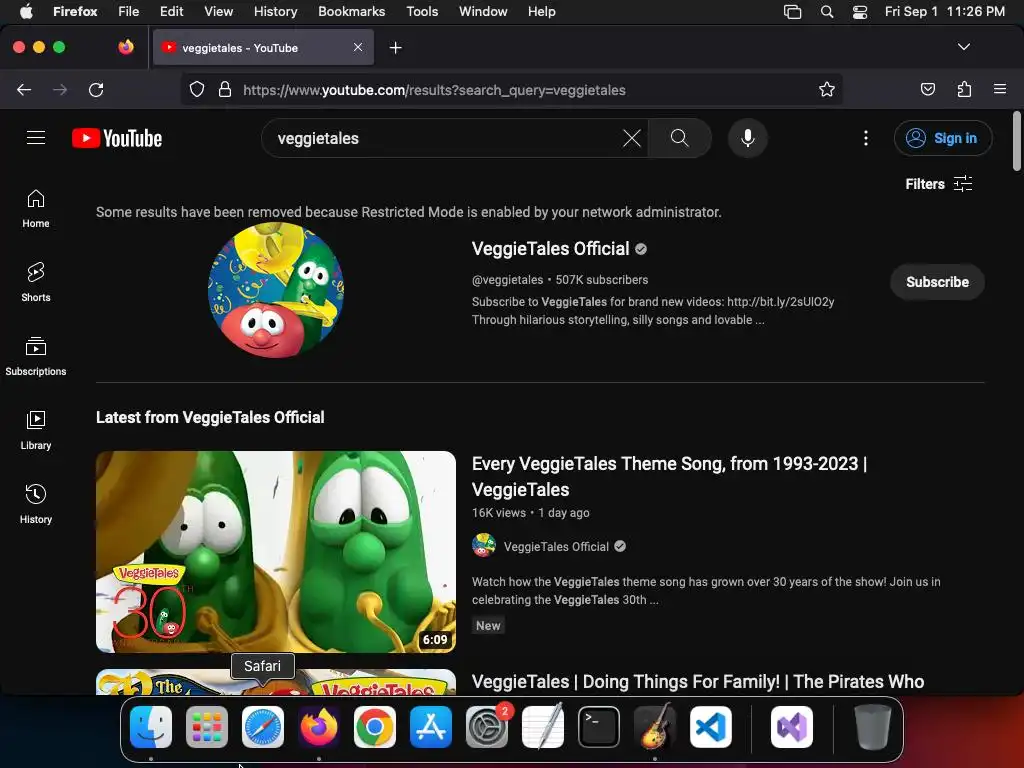Open VeggieTales Official channel title
Image resolution: width=1024 pixels, height=768 pixels.
[x=551, y=249]
